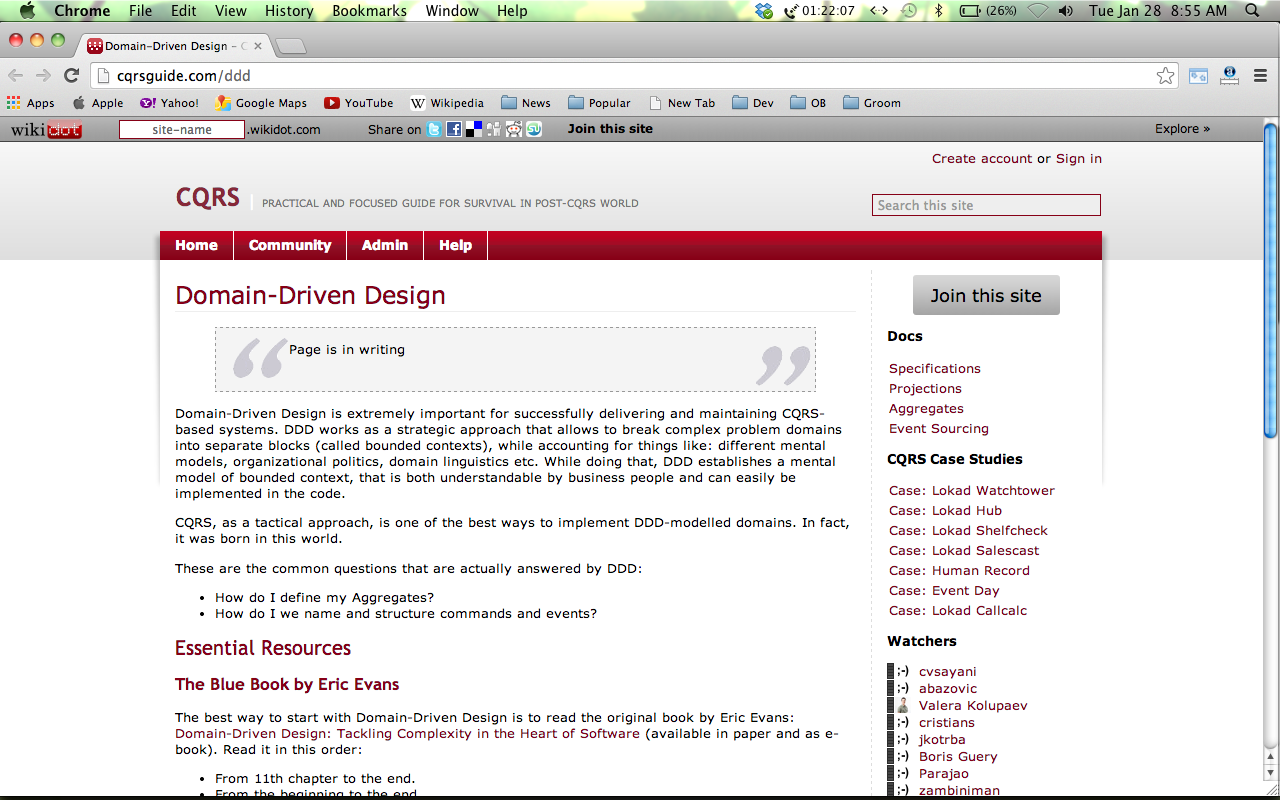
Task: Share the page on Facebook
Action: pos(453,129)
